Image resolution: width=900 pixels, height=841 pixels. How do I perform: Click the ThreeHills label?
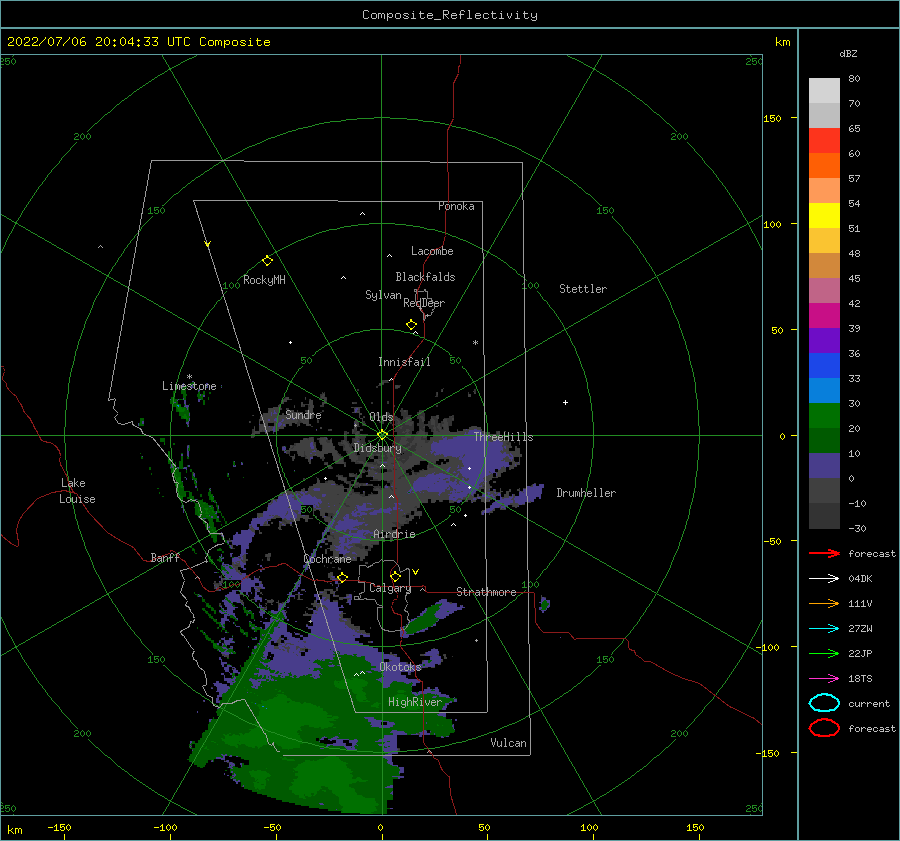503,437
